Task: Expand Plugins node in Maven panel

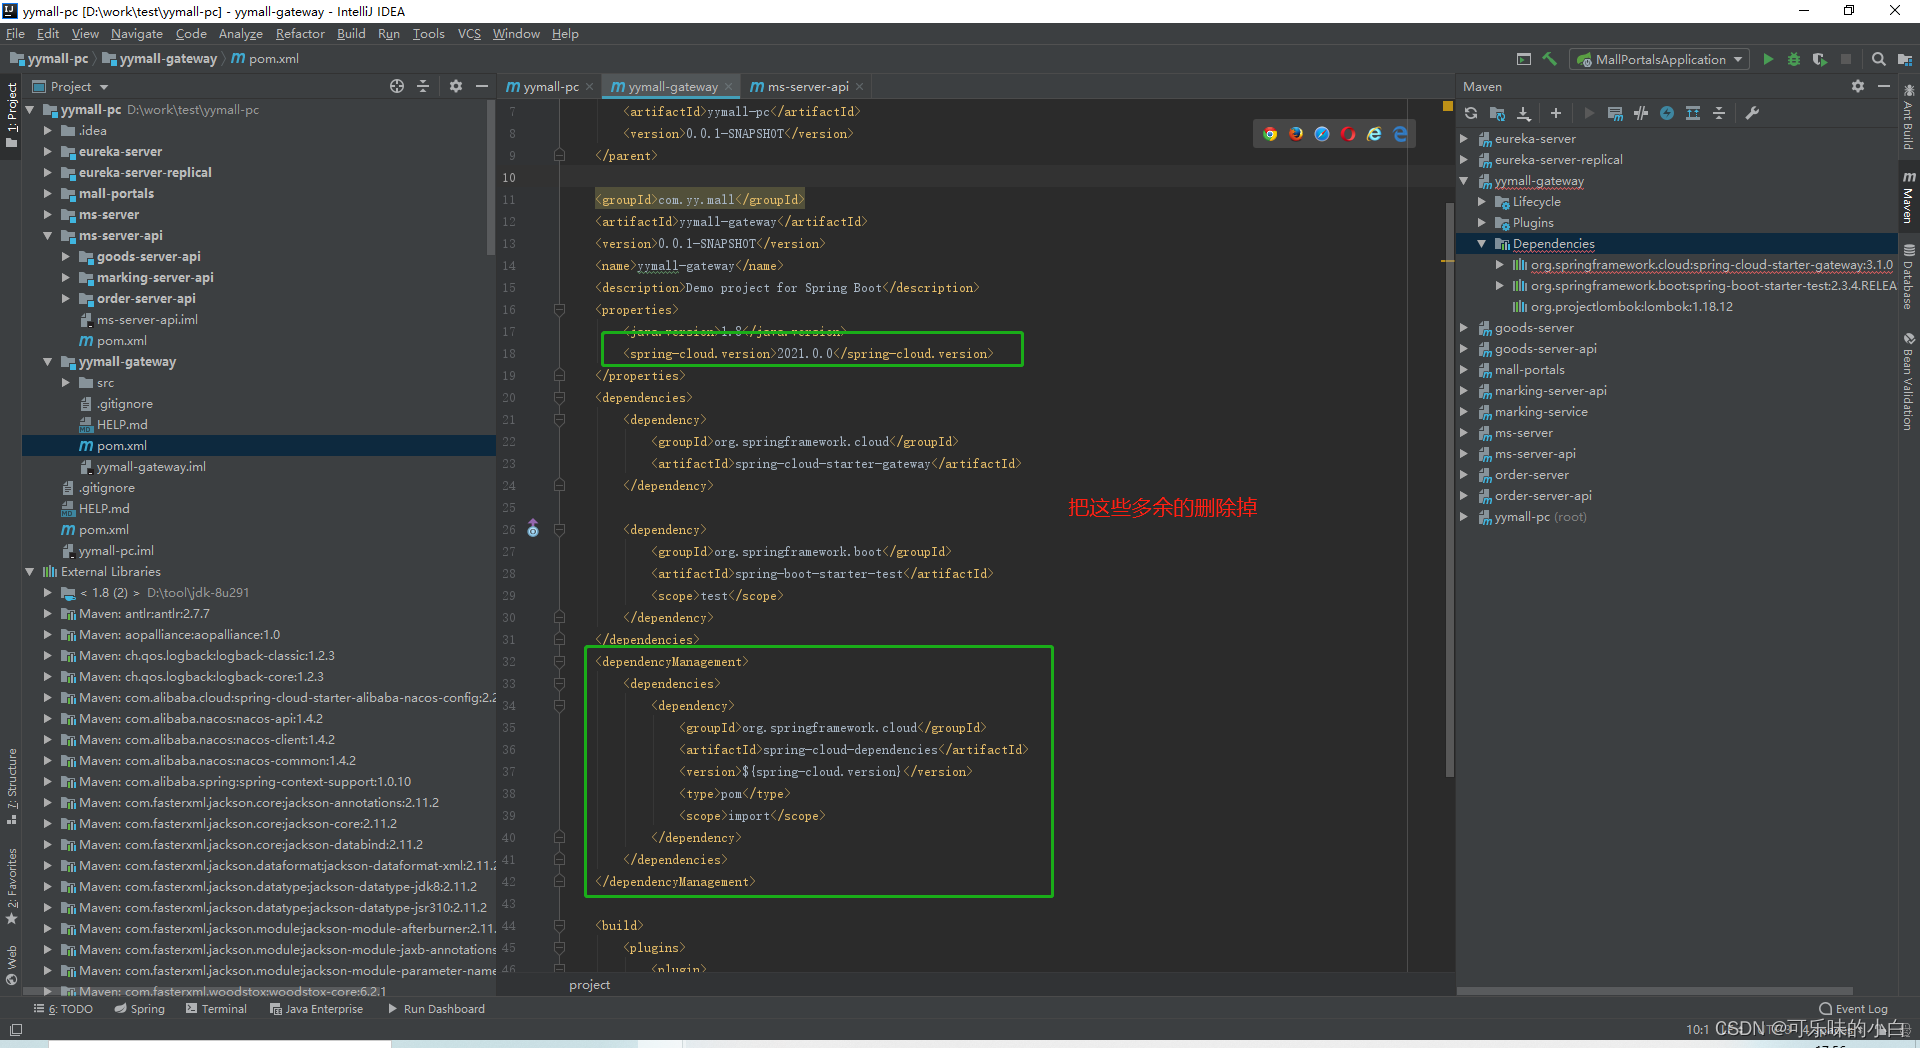Action: point(1482,222)
